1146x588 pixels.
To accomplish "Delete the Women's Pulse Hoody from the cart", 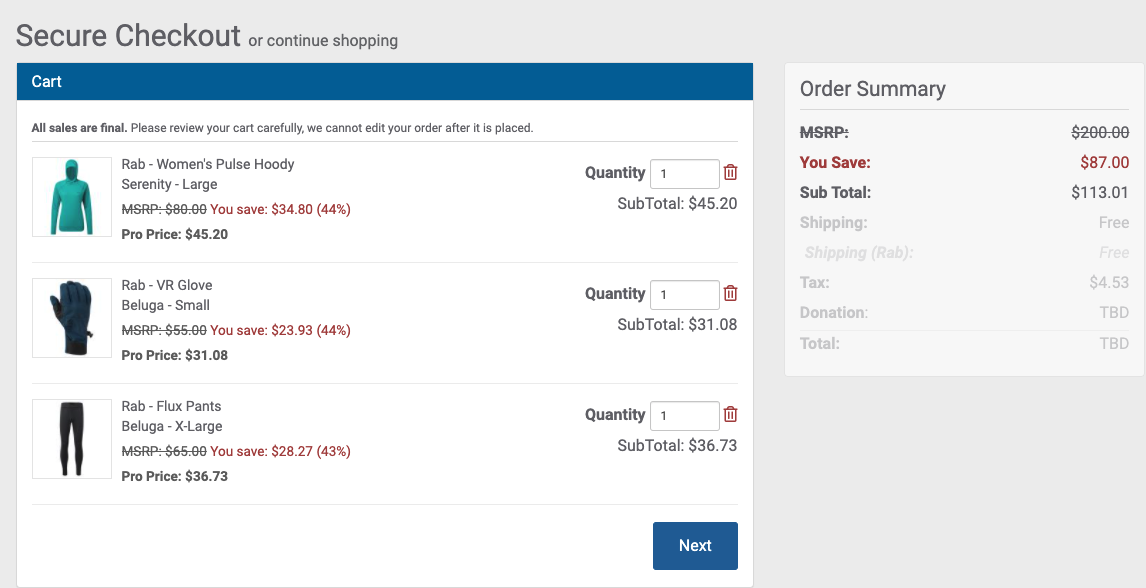I will point(730,172).
